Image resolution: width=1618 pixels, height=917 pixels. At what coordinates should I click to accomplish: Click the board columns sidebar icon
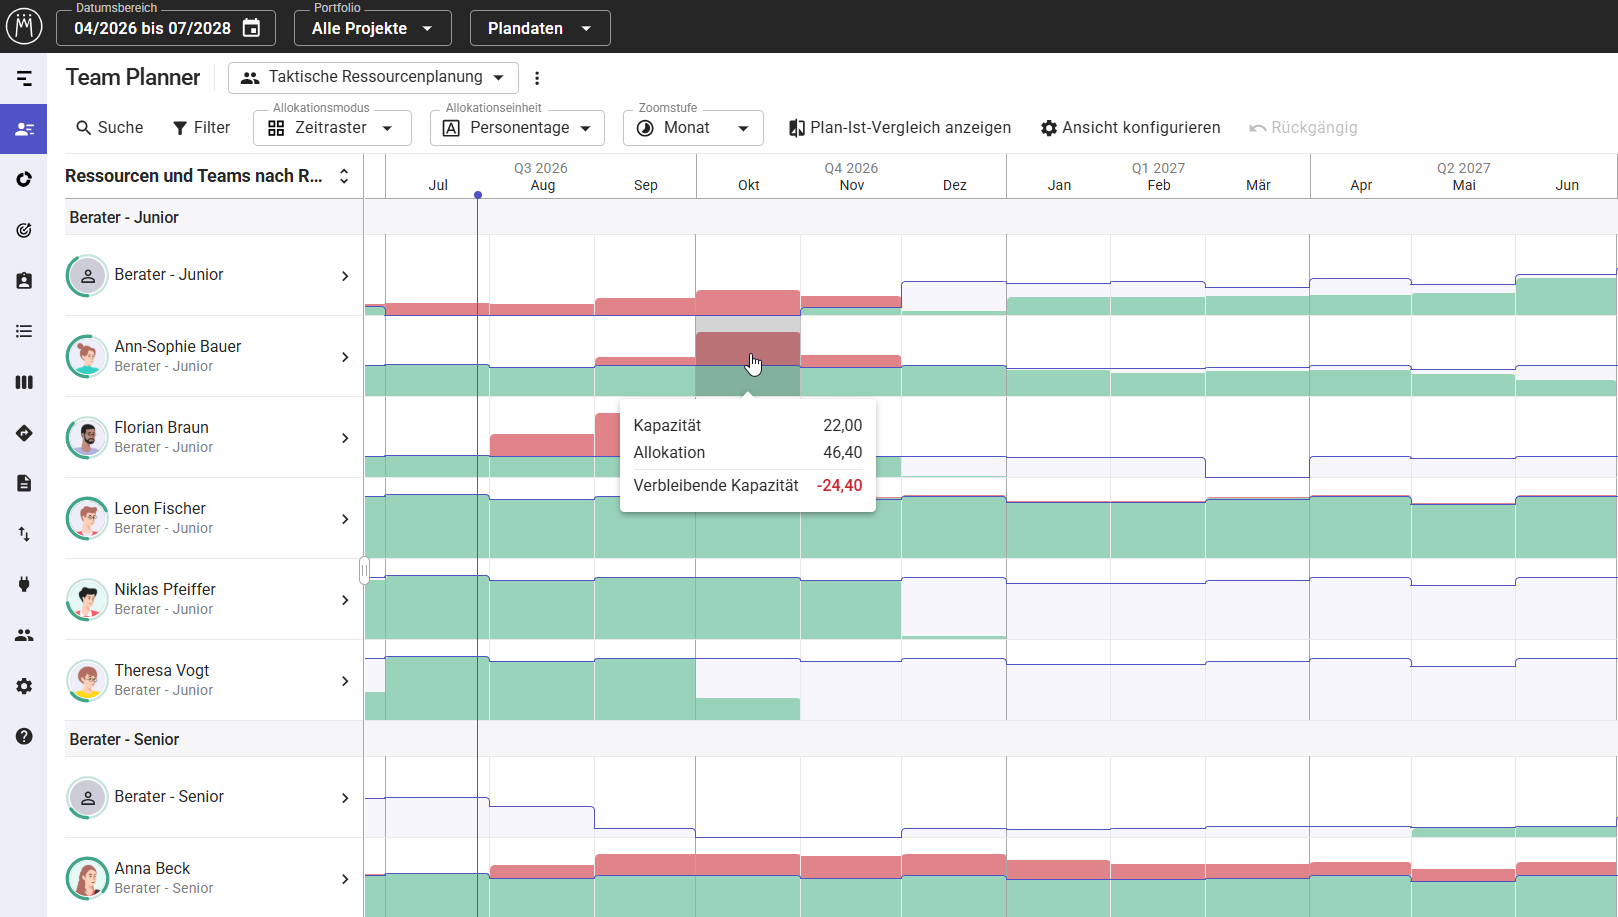24,382
